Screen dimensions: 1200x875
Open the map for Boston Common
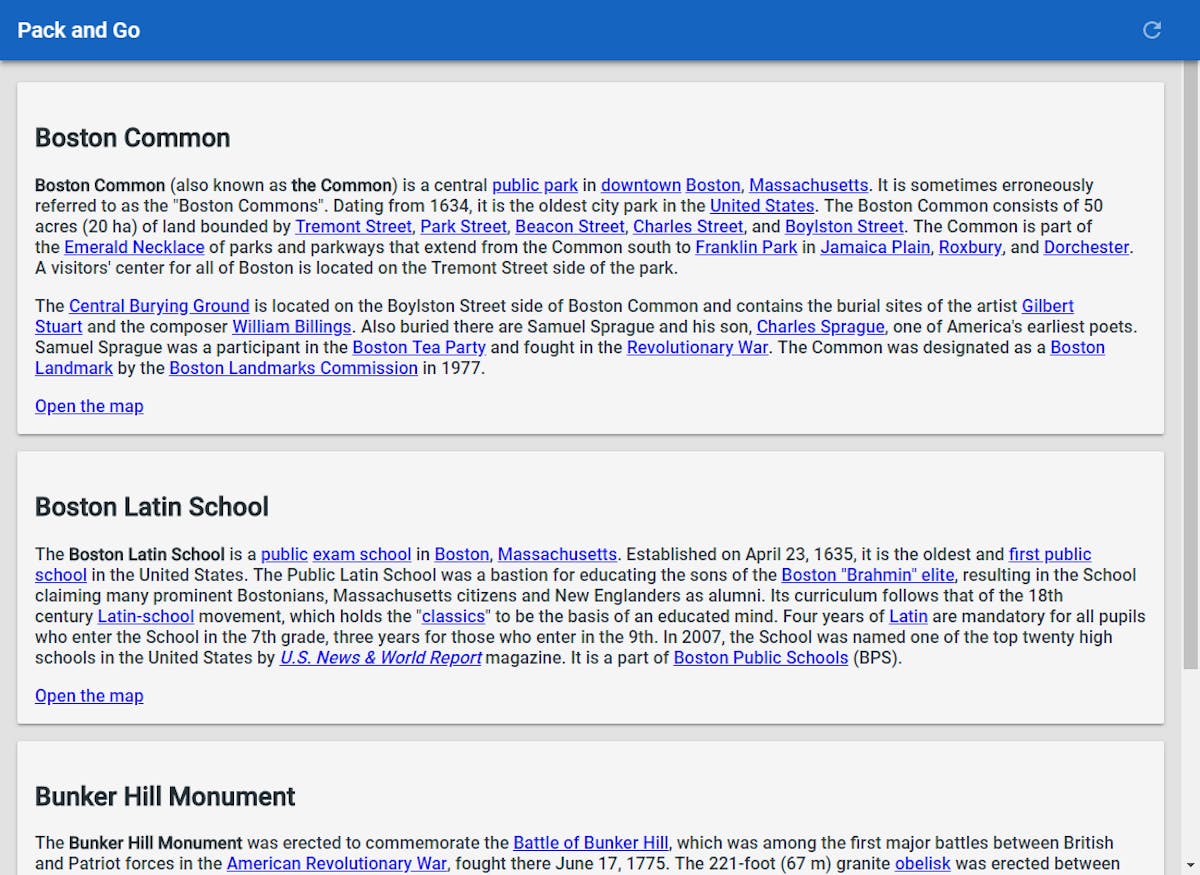click(x=89, y=406)
